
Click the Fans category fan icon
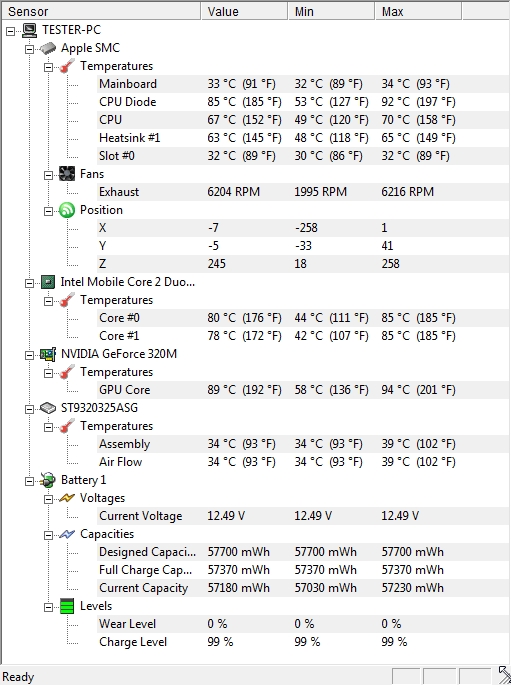(x=67, y=174)
